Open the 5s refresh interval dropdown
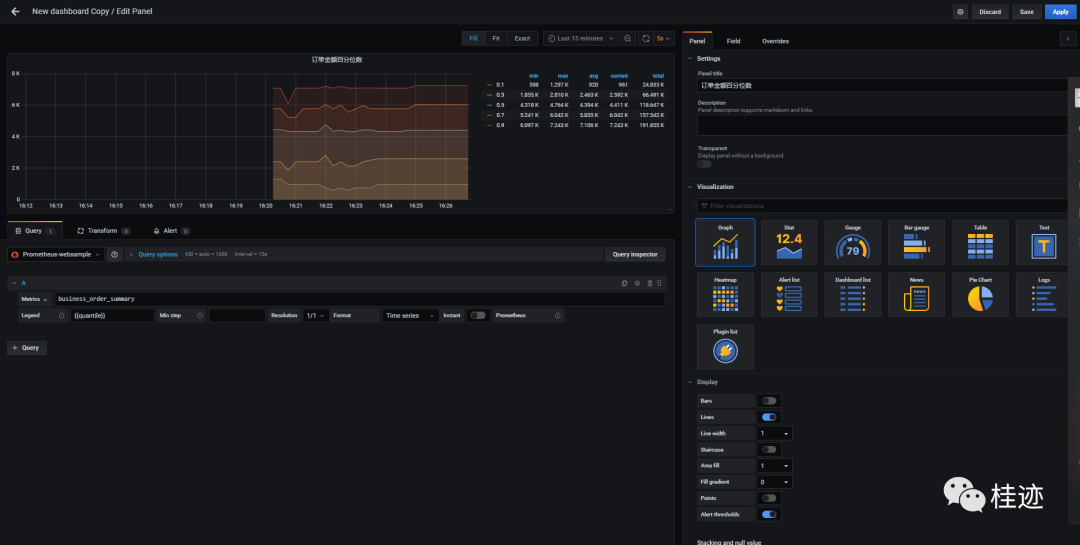 click(663, 39)
